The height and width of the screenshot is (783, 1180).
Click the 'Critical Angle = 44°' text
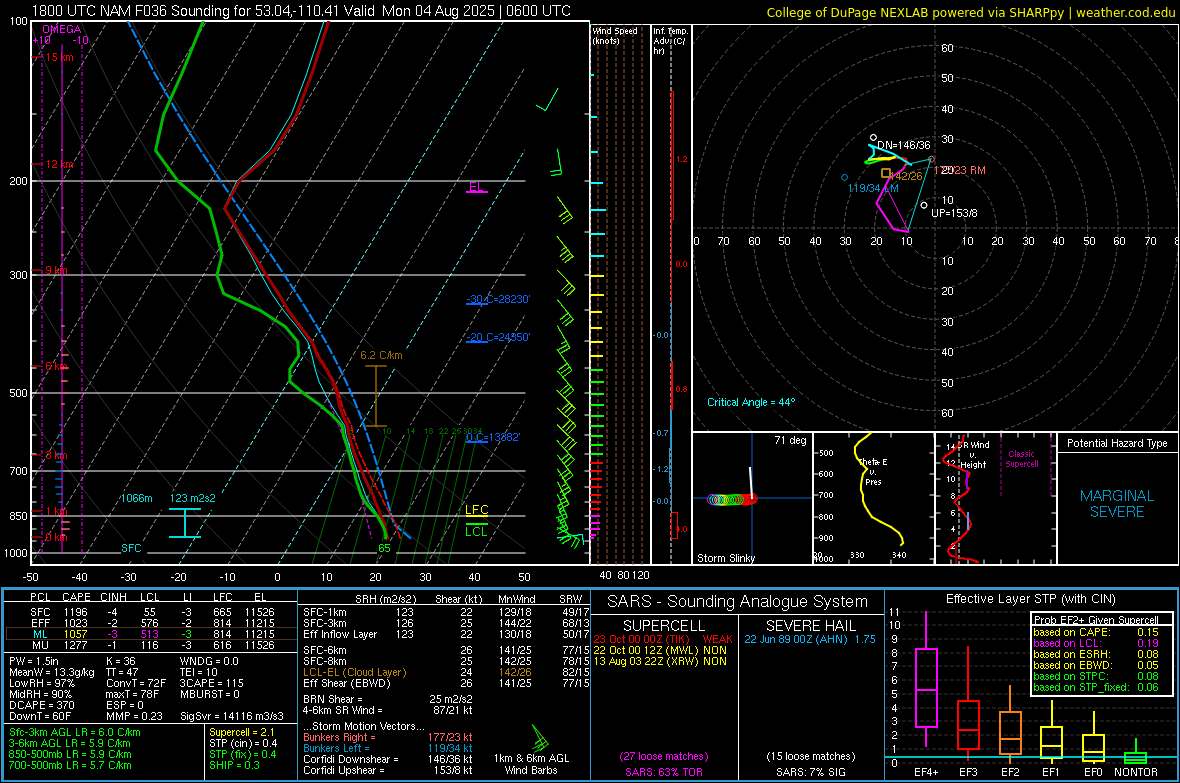point(751,402)
